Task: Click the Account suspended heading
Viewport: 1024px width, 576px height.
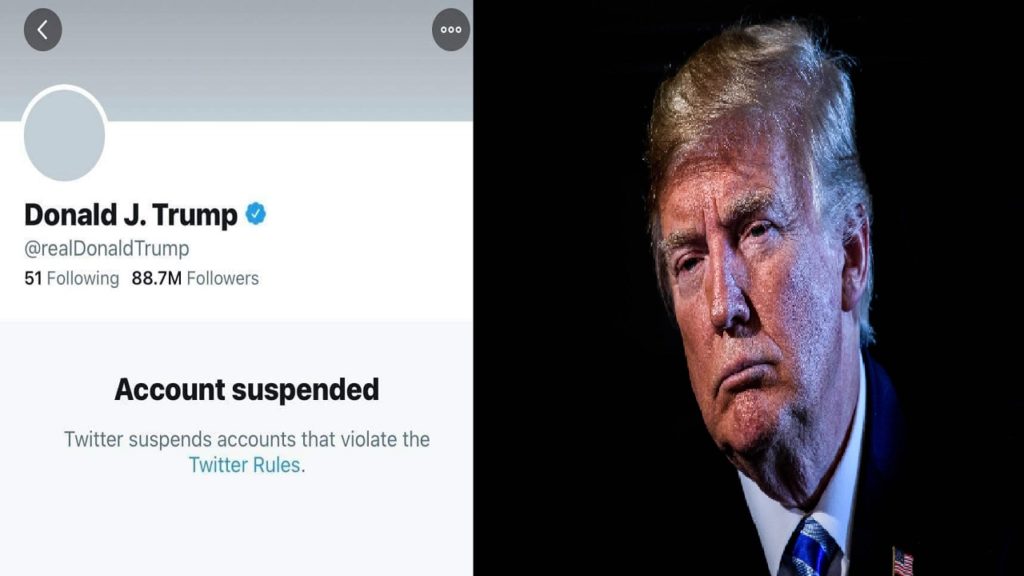Action: pyautogui.click(x=246, y=390)
